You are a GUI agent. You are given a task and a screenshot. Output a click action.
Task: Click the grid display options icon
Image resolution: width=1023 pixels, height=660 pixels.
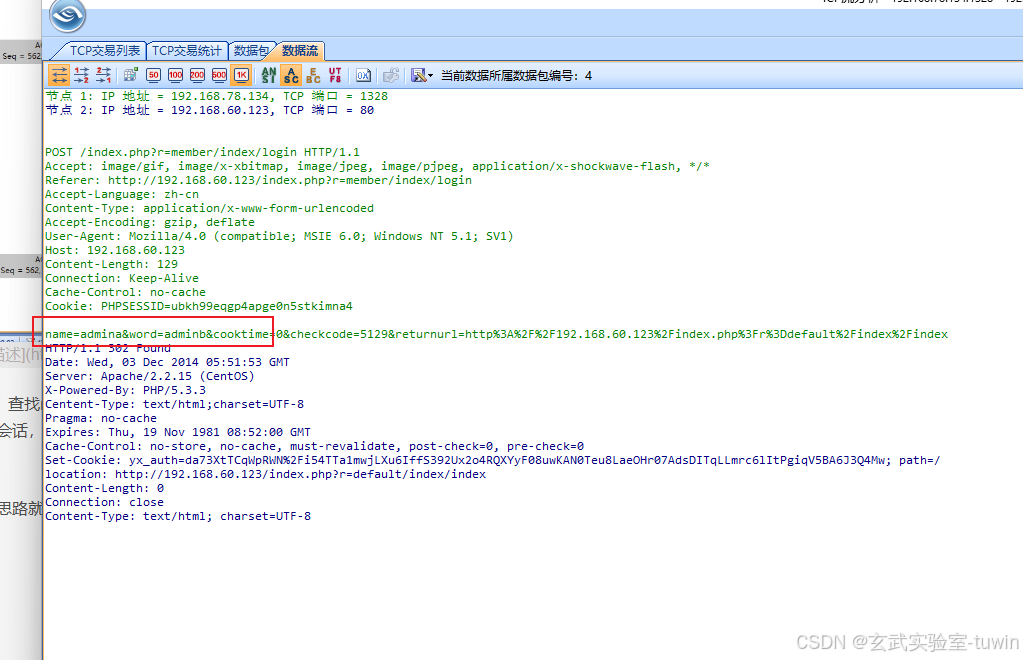tap(130, 76)
